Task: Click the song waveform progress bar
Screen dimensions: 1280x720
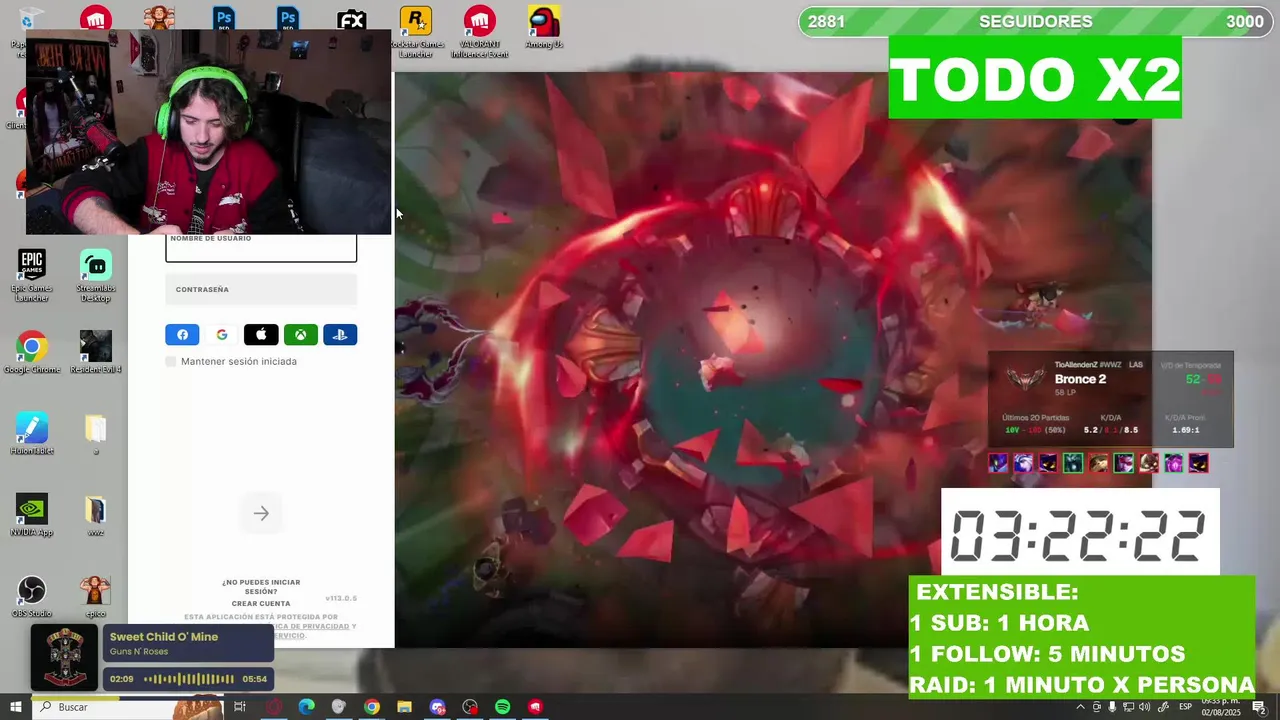Action: click(x=189, y=679)
